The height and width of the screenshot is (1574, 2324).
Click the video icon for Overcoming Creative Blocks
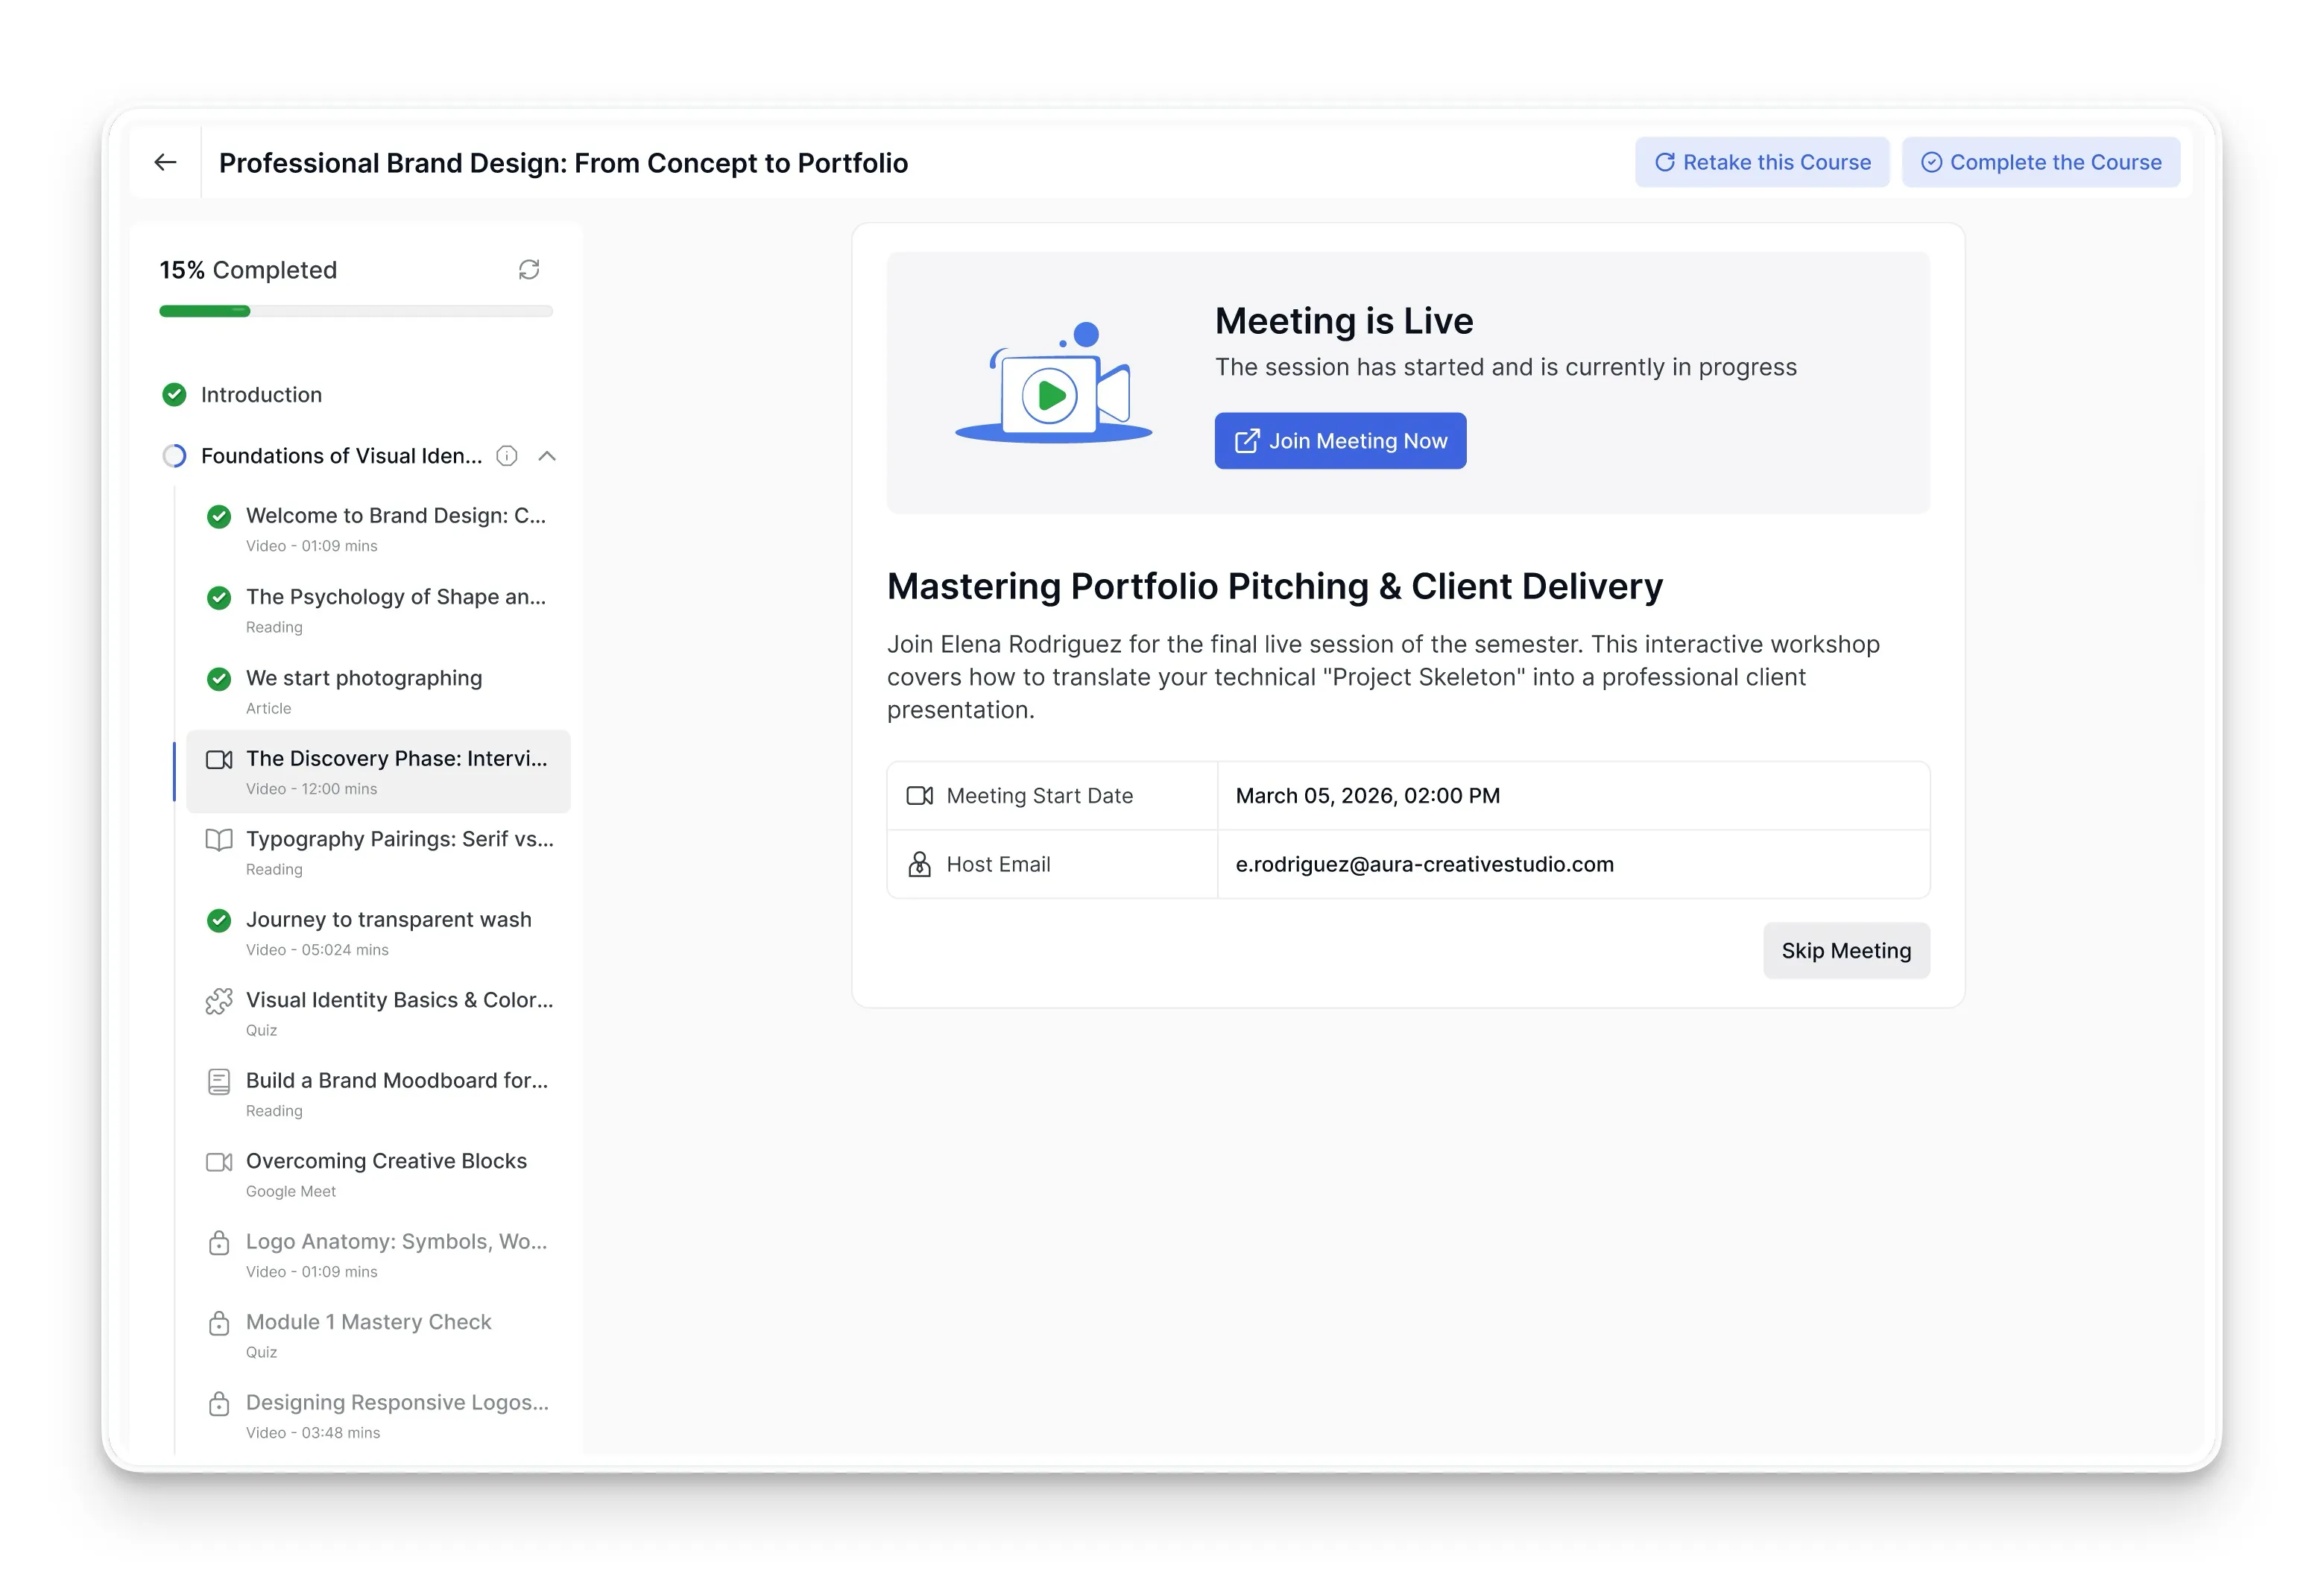pyautogui.click(x=219, y=1162)
